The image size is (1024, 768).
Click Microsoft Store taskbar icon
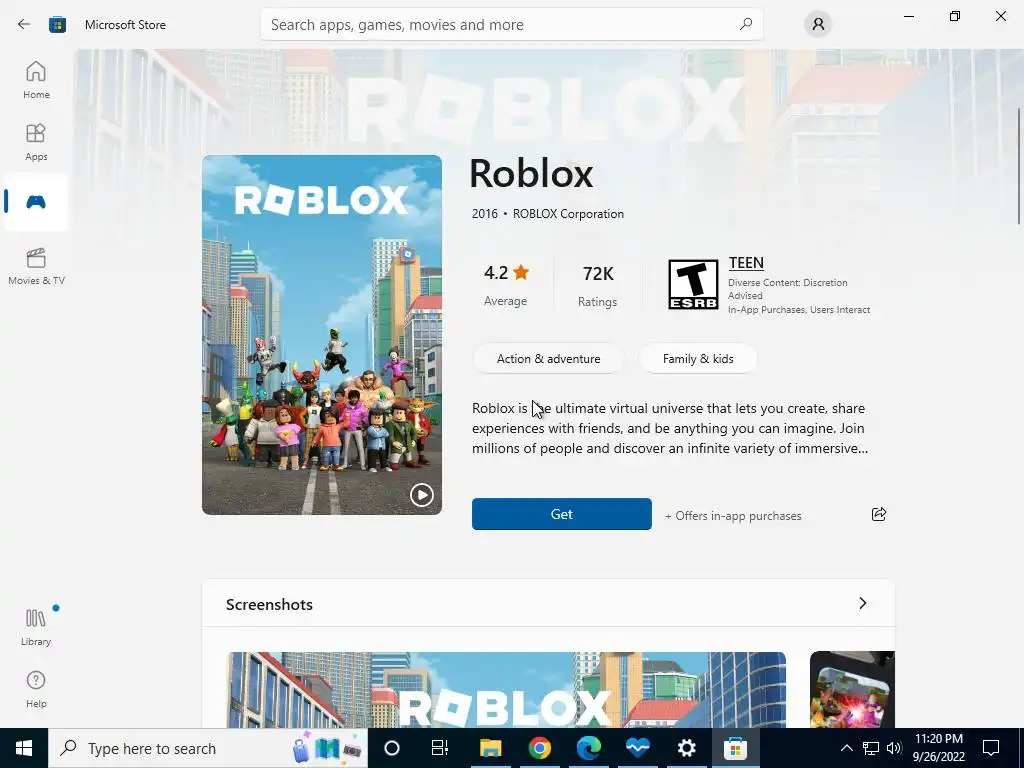(735, 748)
